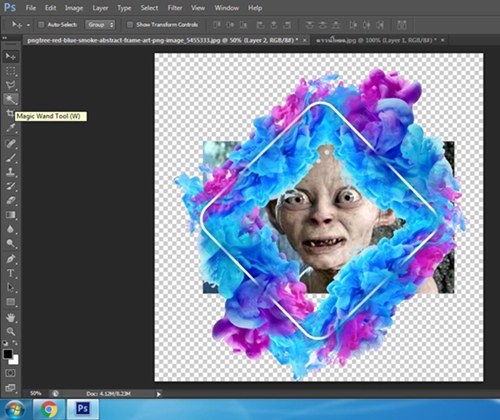Open the Edit menu
The image size is (500, 420).
coord(51,8)
